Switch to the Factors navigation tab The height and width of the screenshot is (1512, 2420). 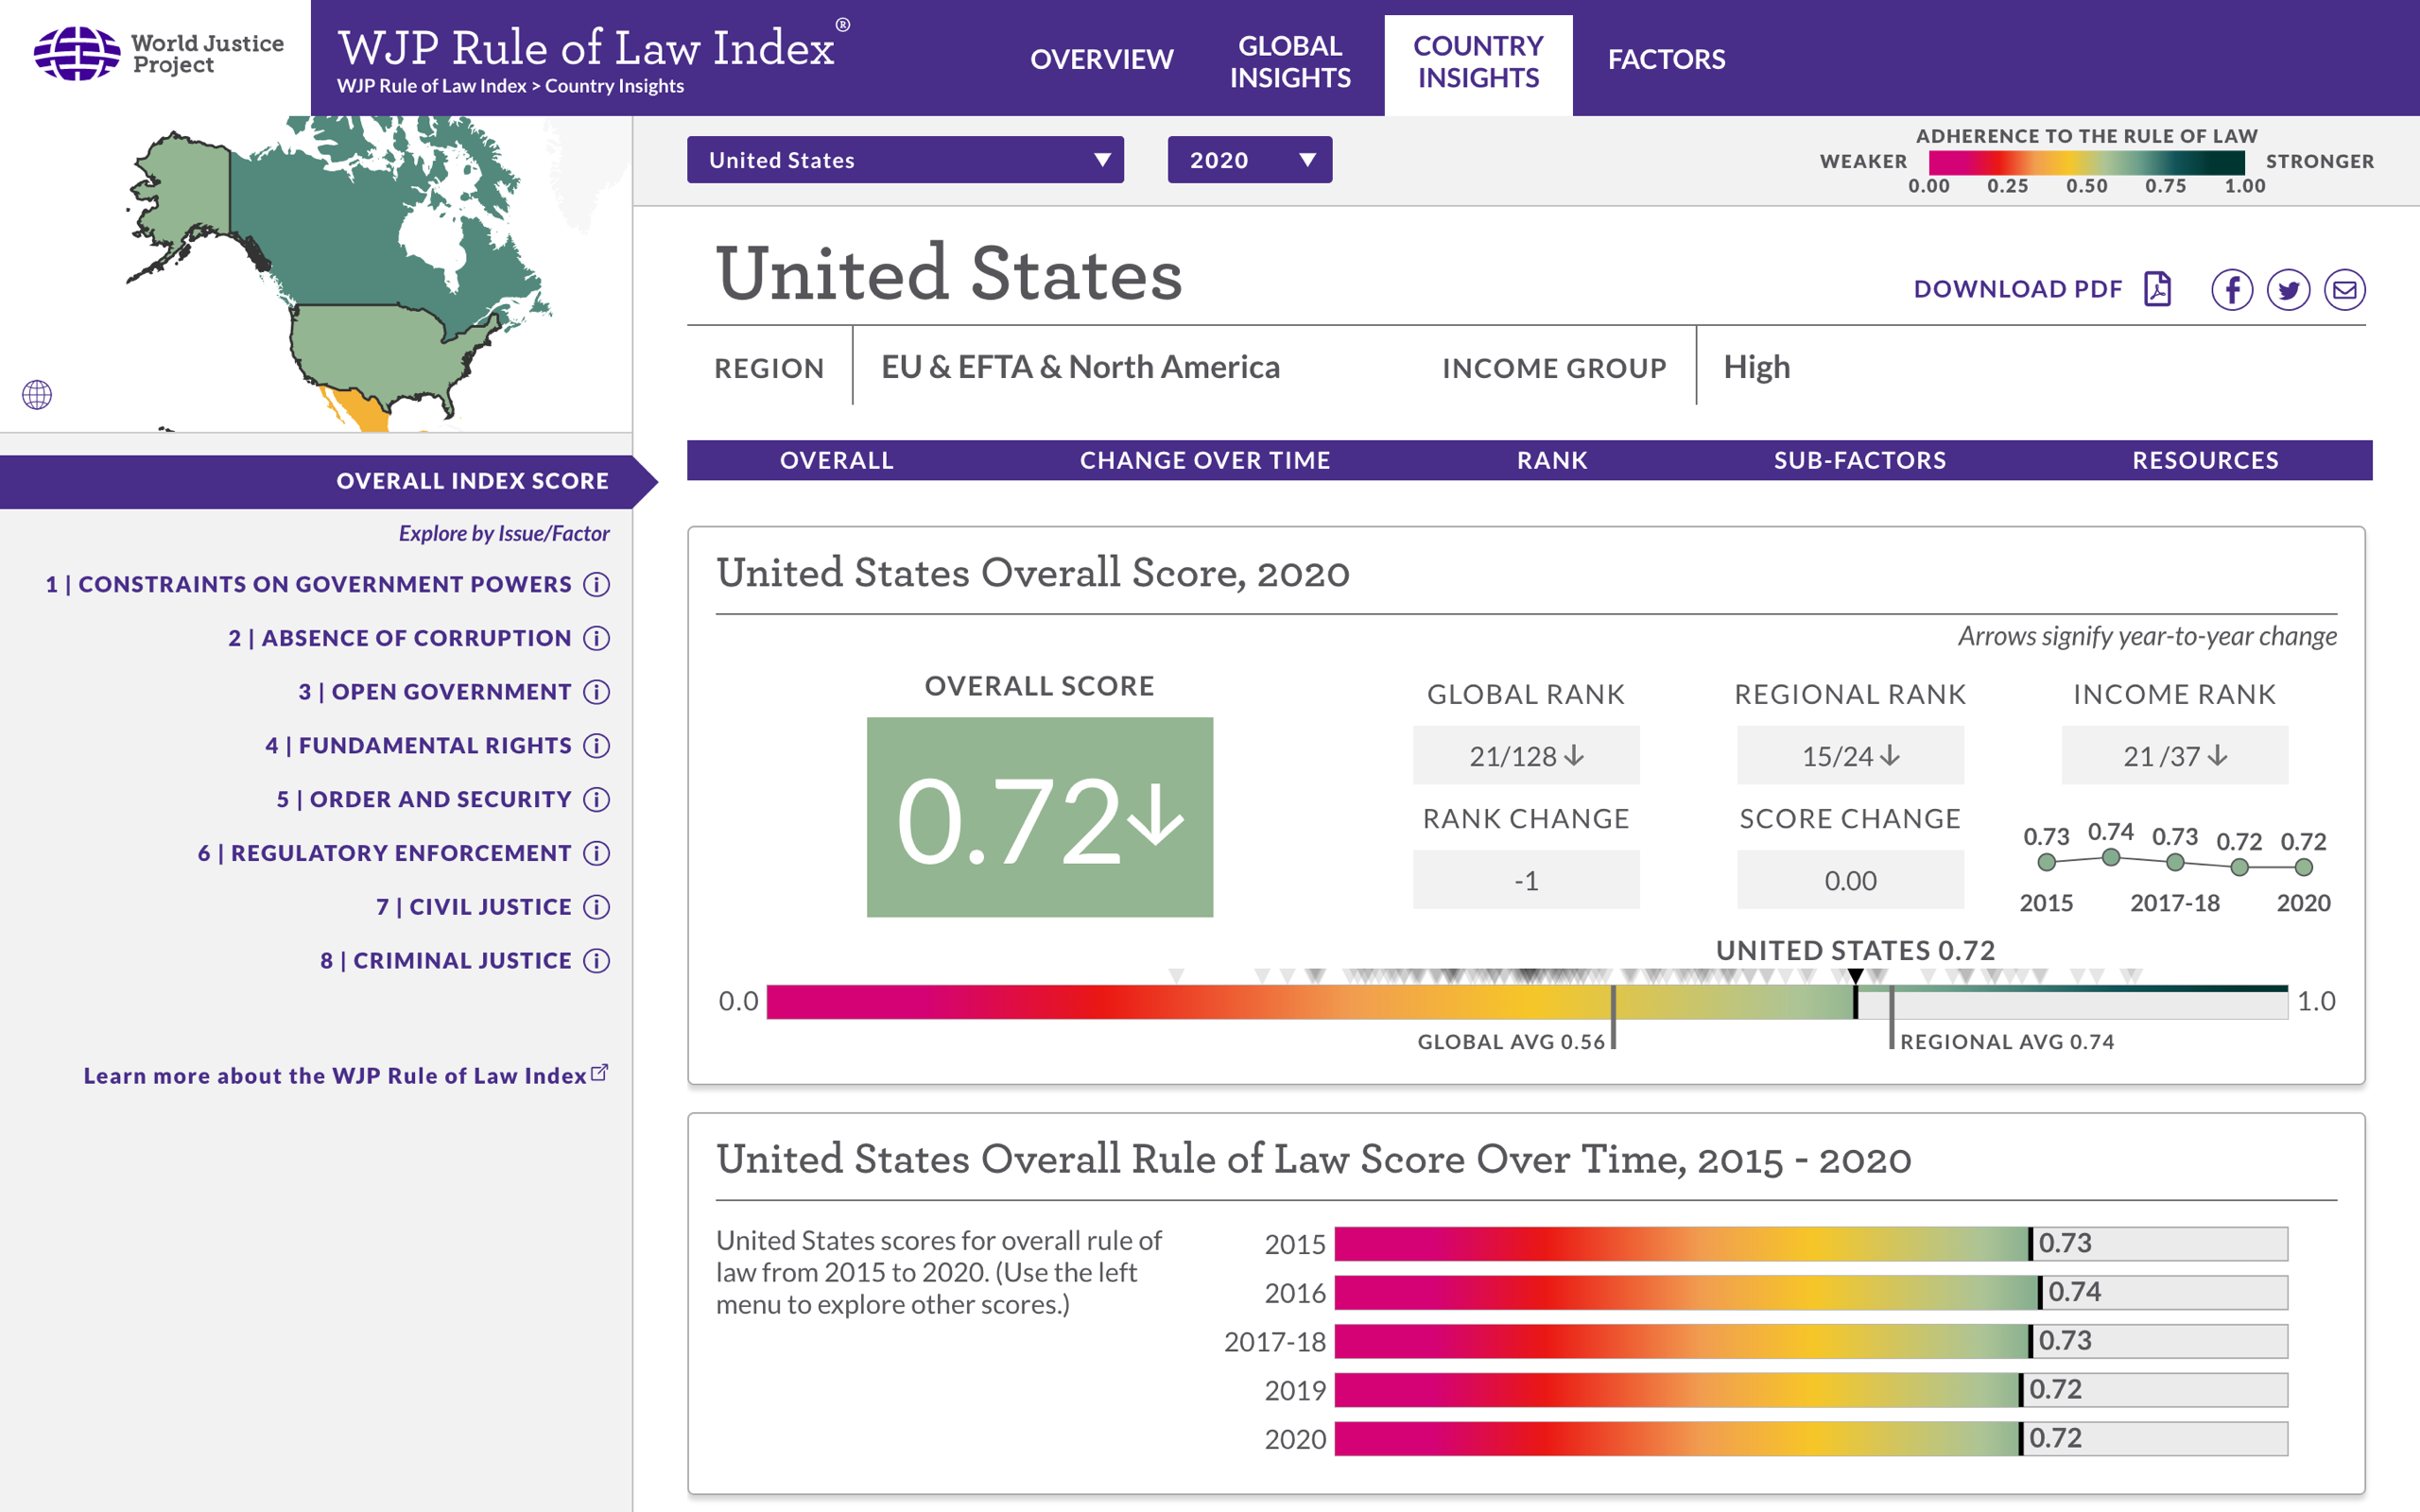(x=1666, y=59)
